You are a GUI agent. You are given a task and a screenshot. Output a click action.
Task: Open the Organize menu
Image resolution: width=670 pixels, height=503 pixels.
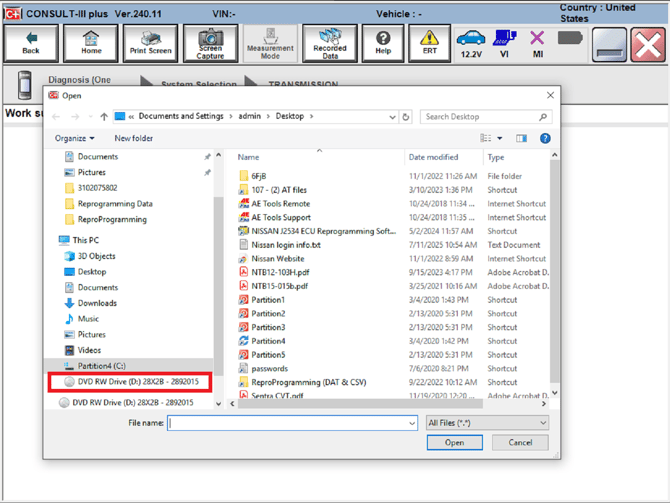74,138
